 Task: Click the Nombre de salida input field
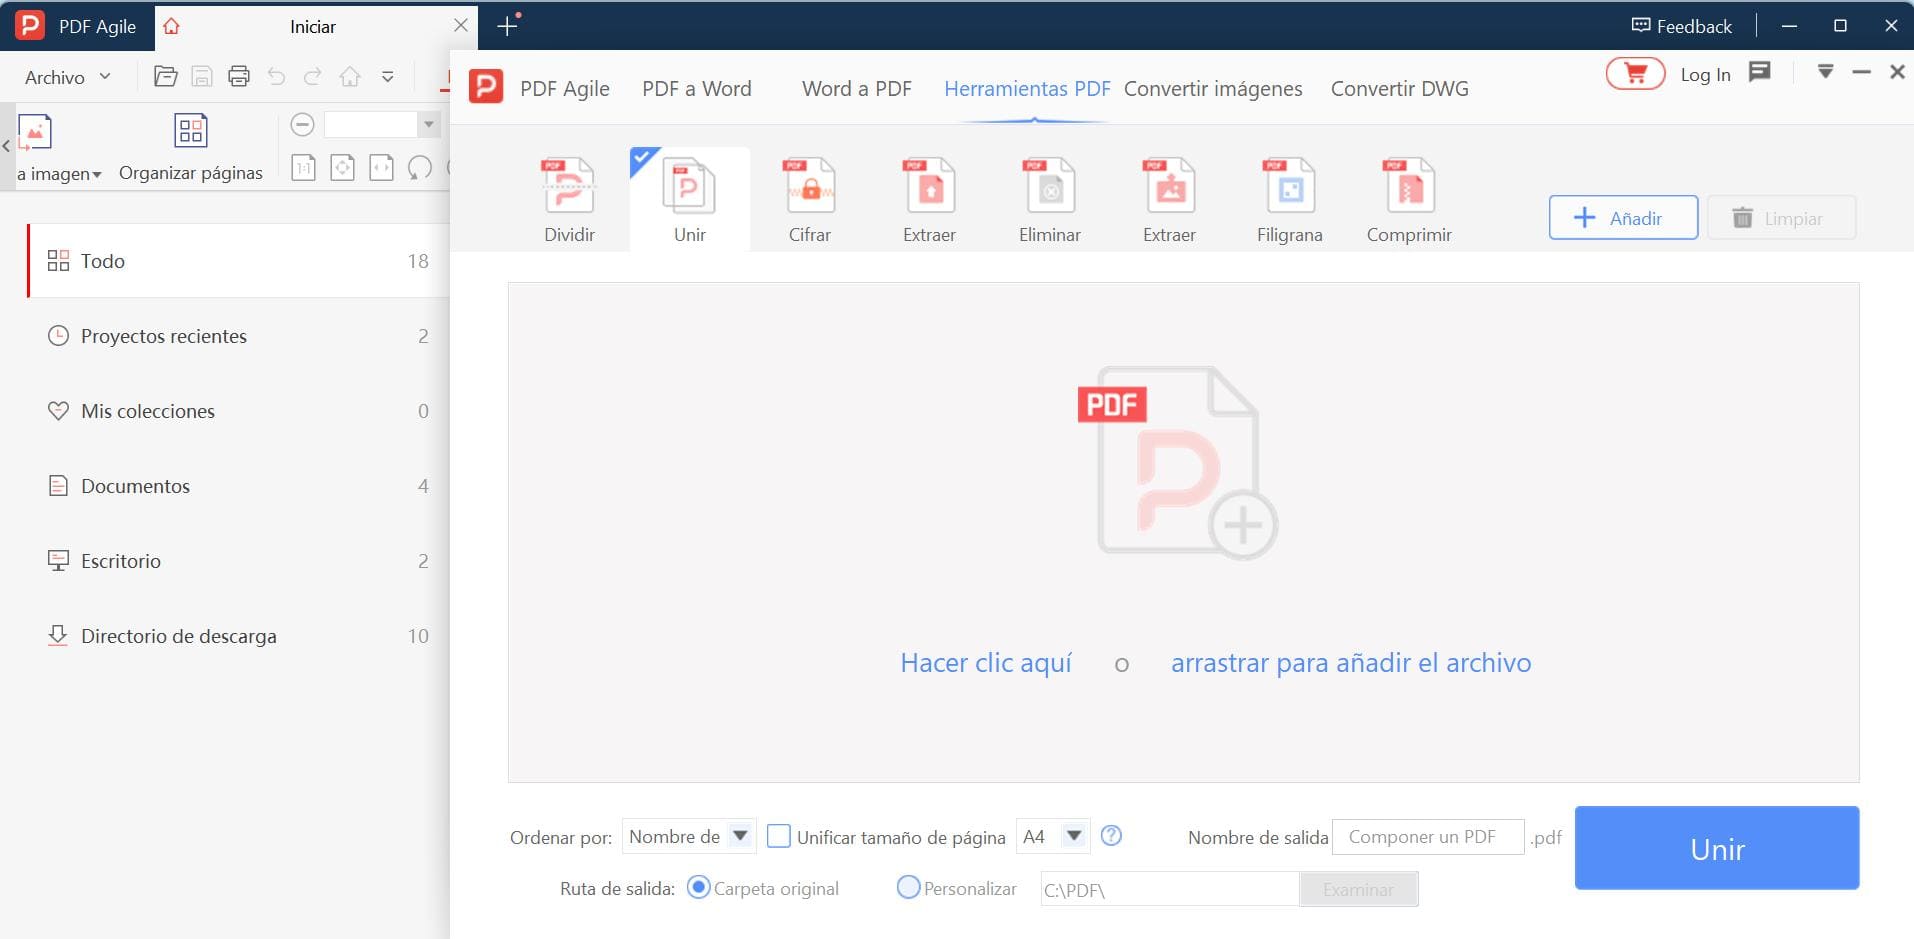click(1428, 837)
